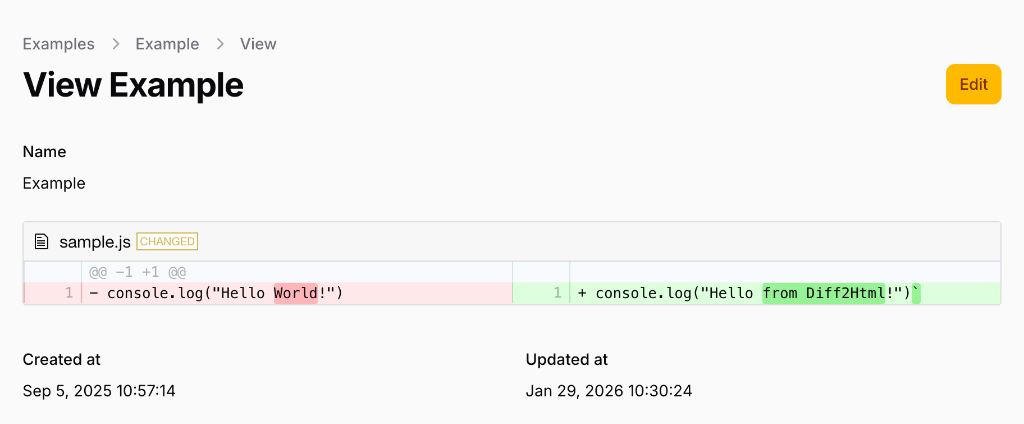This screenshot has width=1024, height=424.
Task: Click the green highlighted from Diff2Html text
Action: (823, 293)
